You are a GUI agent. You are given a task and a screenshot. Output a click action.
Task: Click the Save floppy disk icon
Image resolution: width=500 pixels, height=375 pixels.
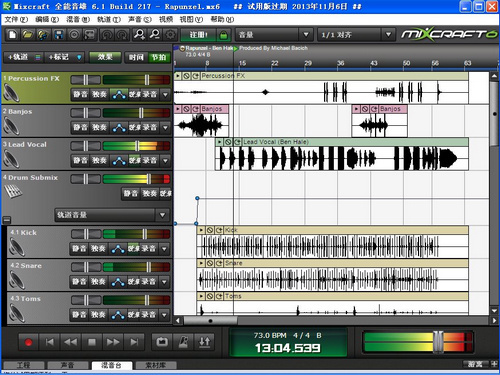coord(59,34)
